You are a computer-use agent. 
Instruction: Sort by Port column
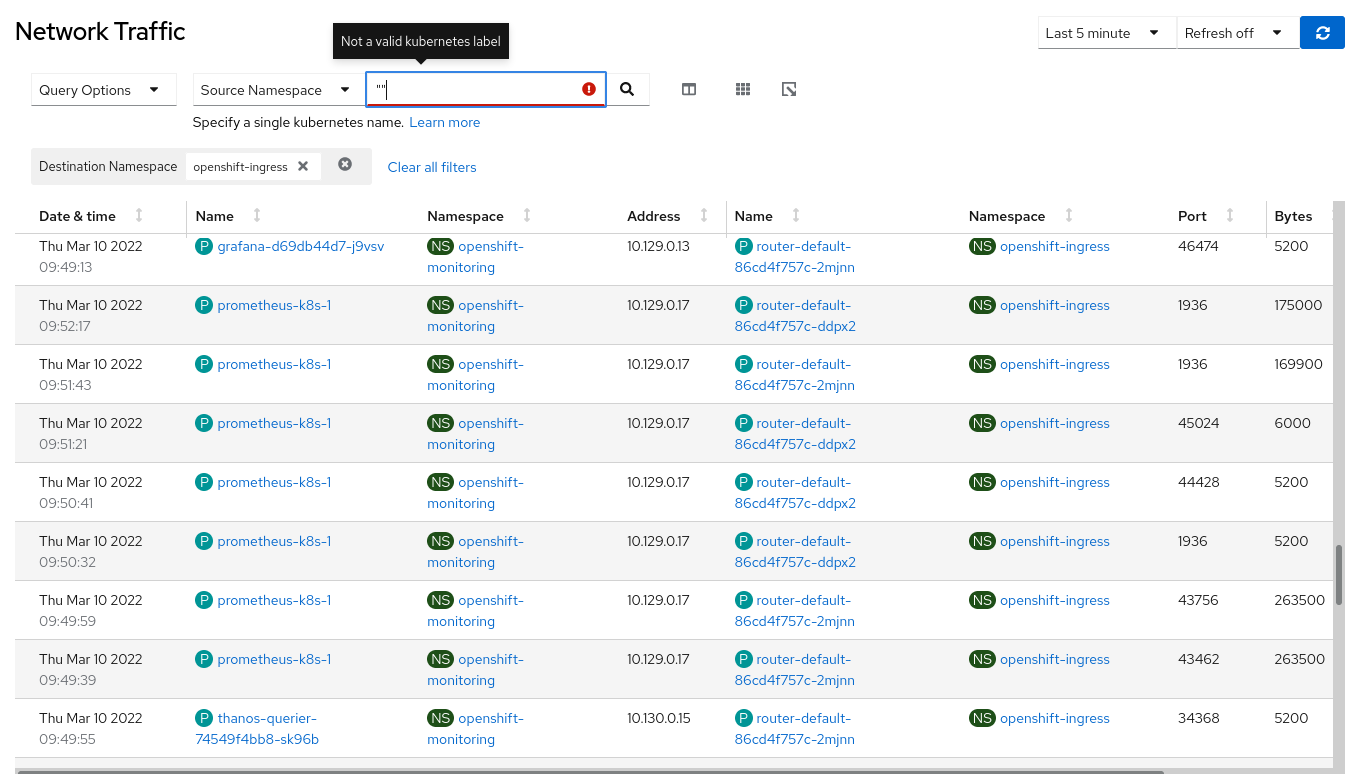coord(1230,216)
